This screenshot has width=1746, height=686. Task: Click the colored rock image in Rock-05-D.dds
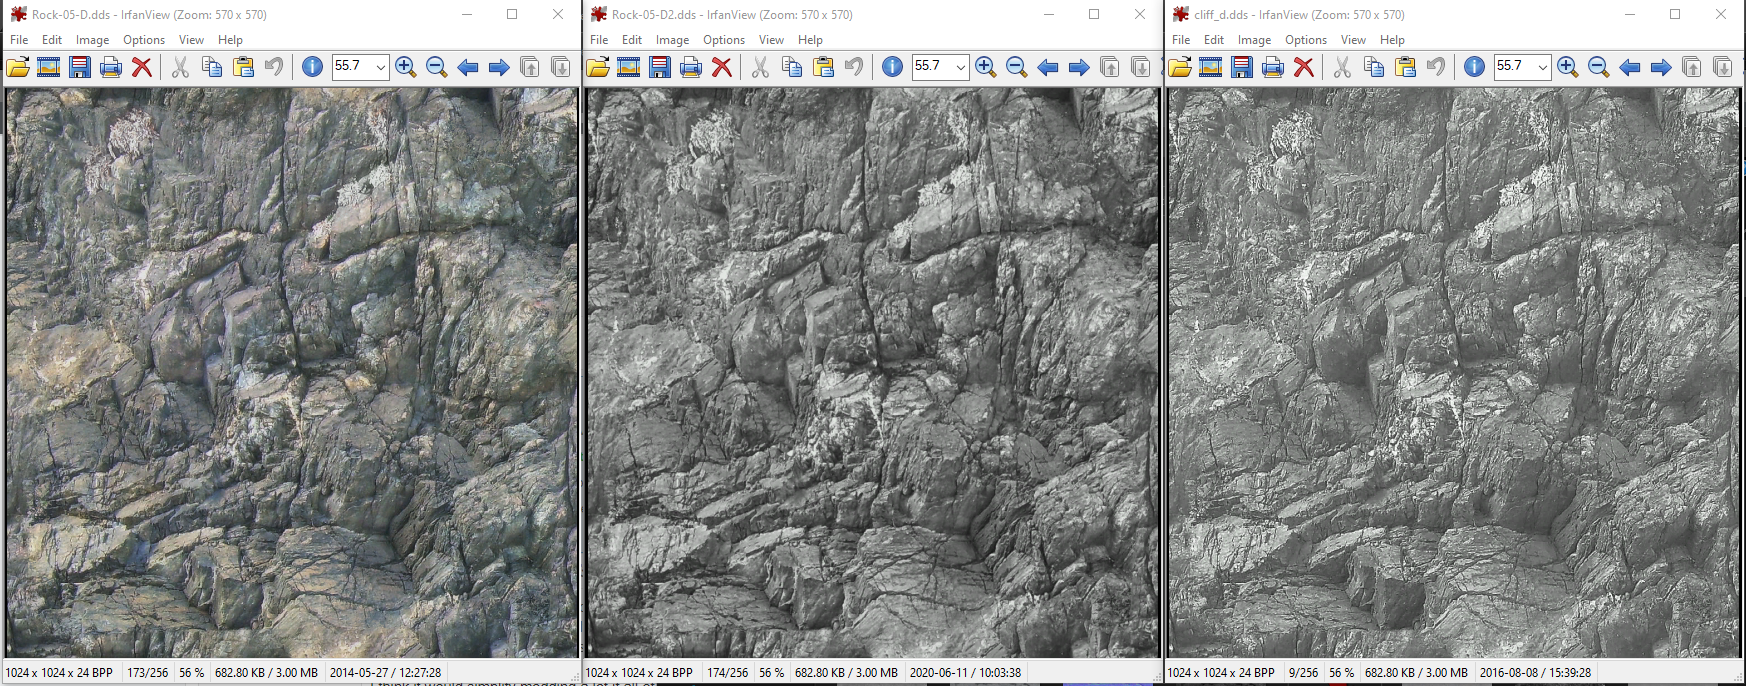coord(292,372)
